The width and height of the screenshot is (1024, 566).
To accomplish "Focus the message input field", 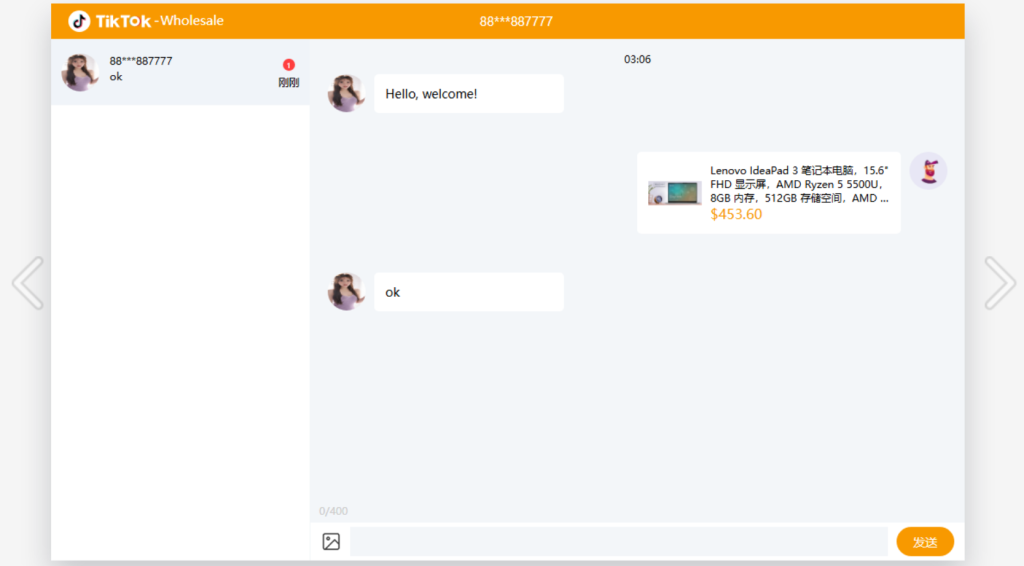I will (x=619, y=541).
